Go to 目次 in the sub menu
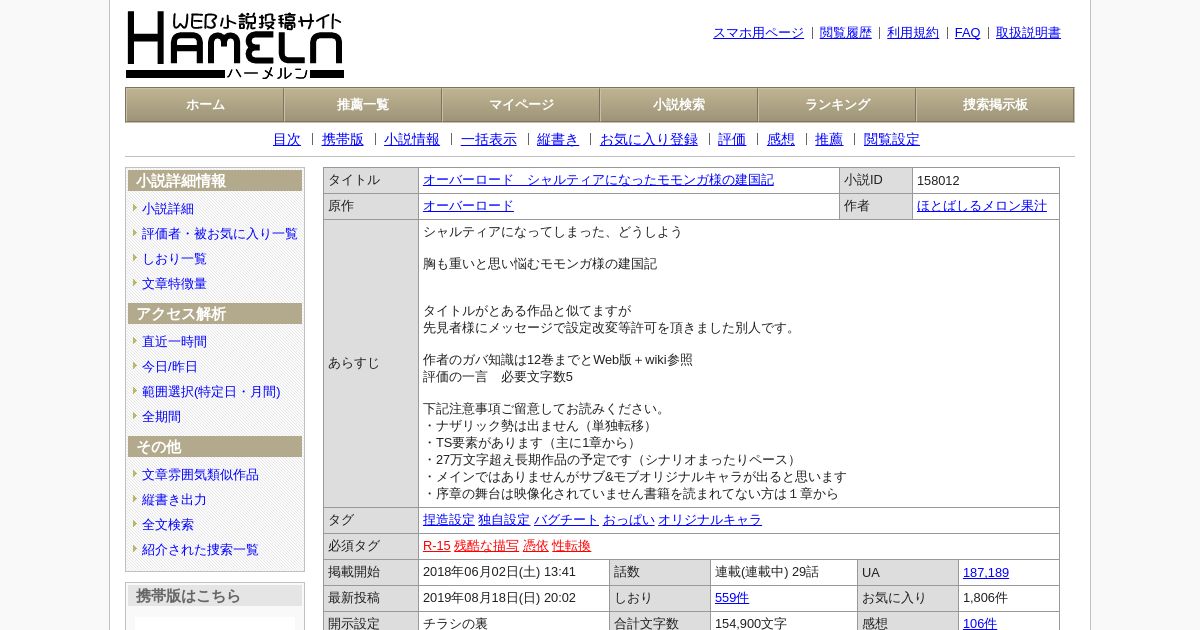This screenshot has width=1200, height=630. [x=287, y=140]
